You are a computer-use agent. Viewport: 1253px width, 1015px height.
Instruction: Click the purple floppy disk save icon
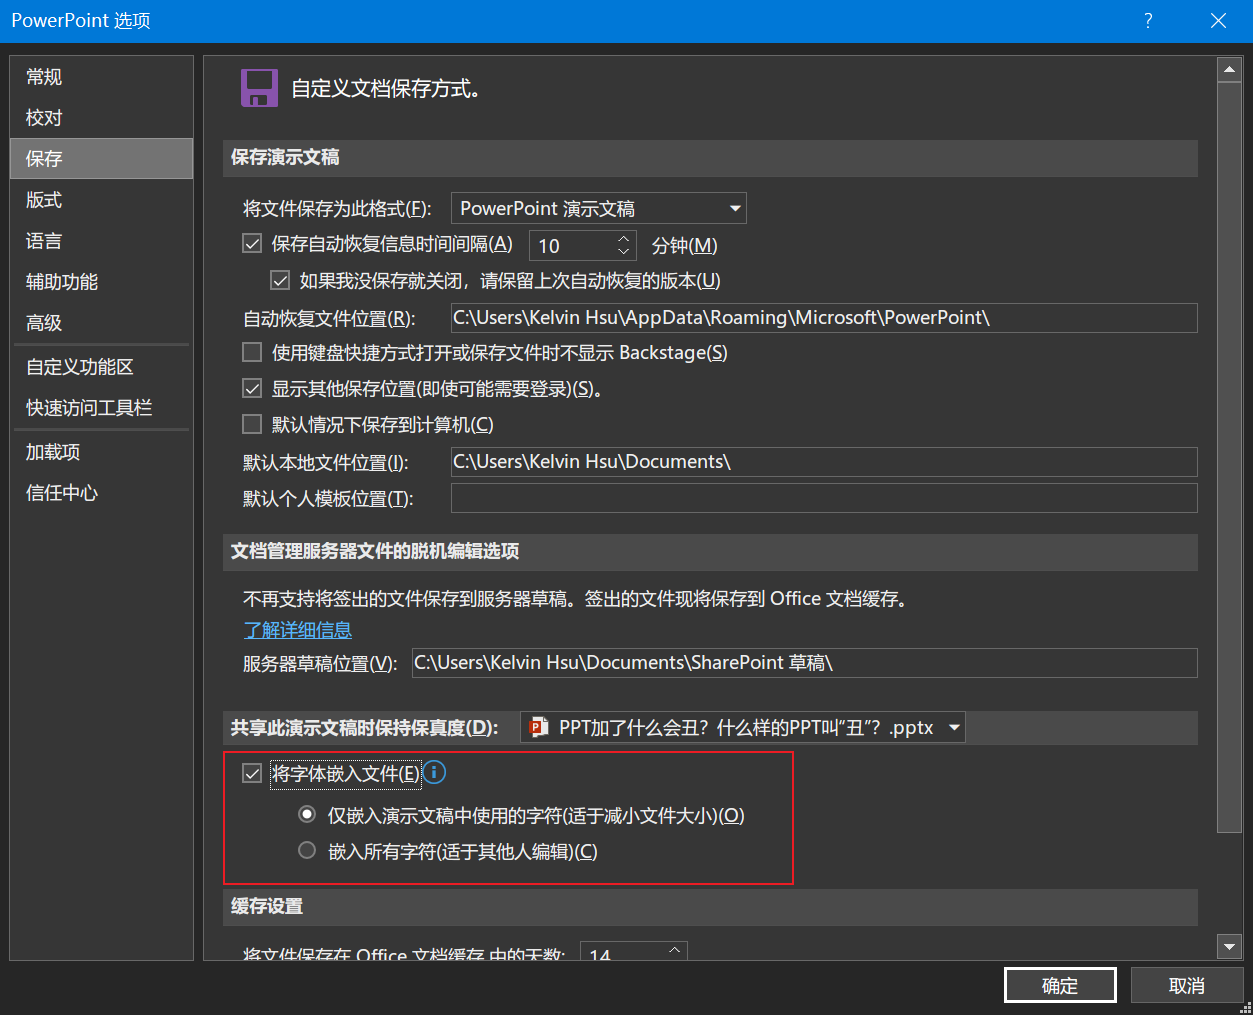click(259, 88)
